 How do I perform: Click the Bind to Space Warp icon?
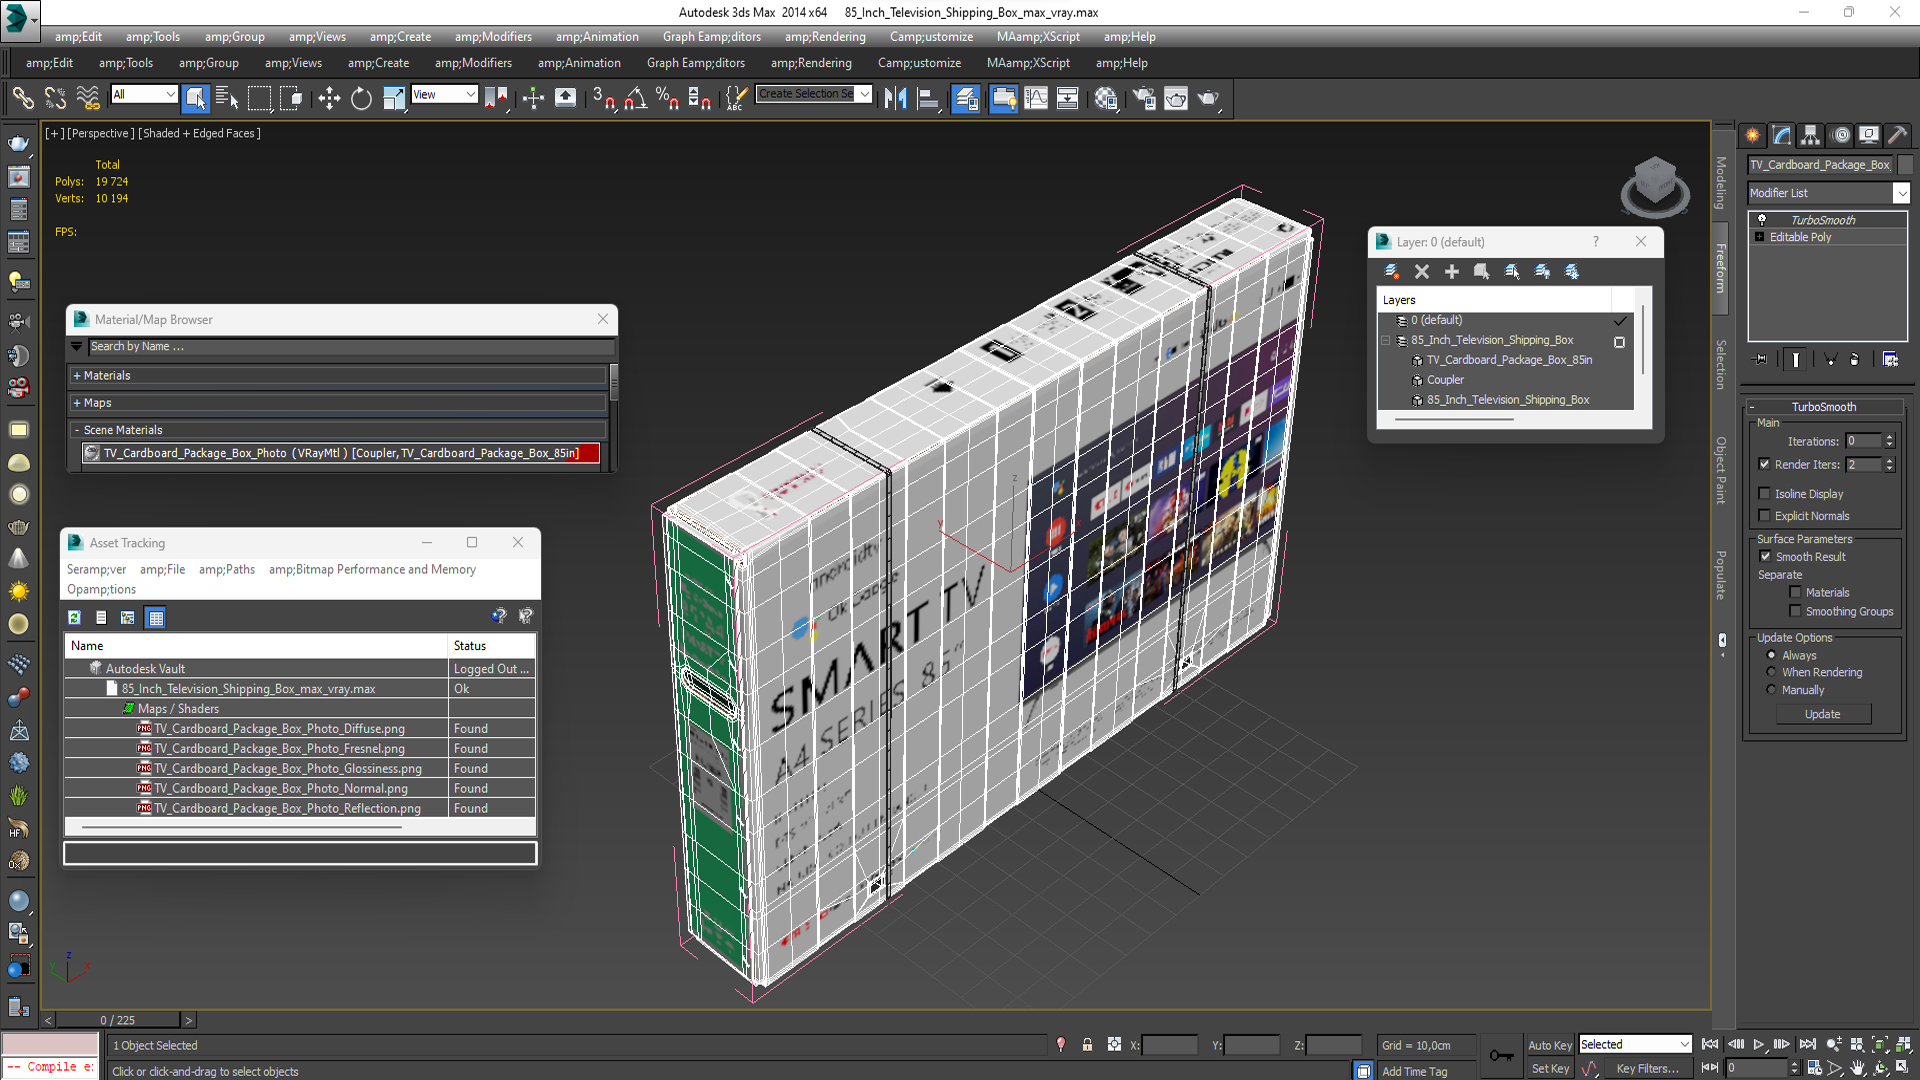(88, 98)
